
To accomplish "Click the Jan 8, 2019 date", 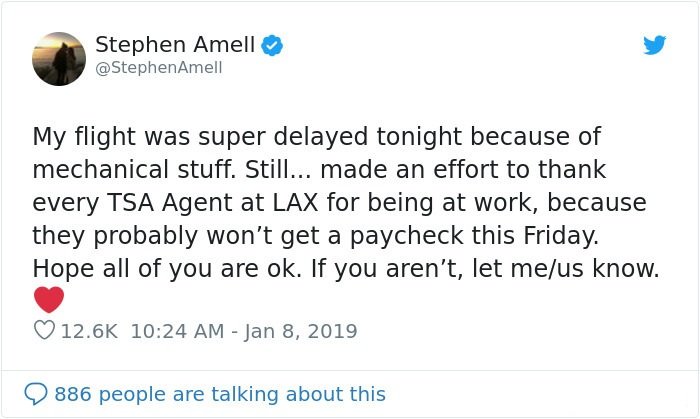I will (300, 332).
